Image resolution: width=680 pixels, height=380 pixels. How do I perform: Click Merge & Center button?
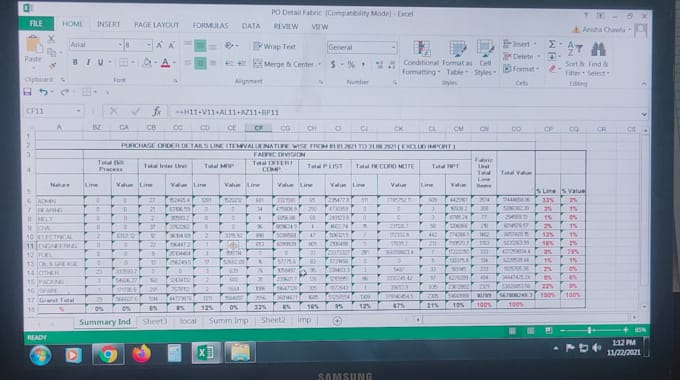tap(284, 64)
